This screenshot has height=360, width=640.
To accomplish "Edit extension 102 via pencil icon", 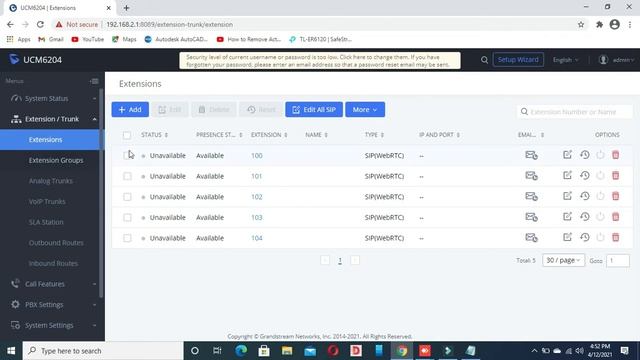I will pyautogui.click(x=567, y=196).
